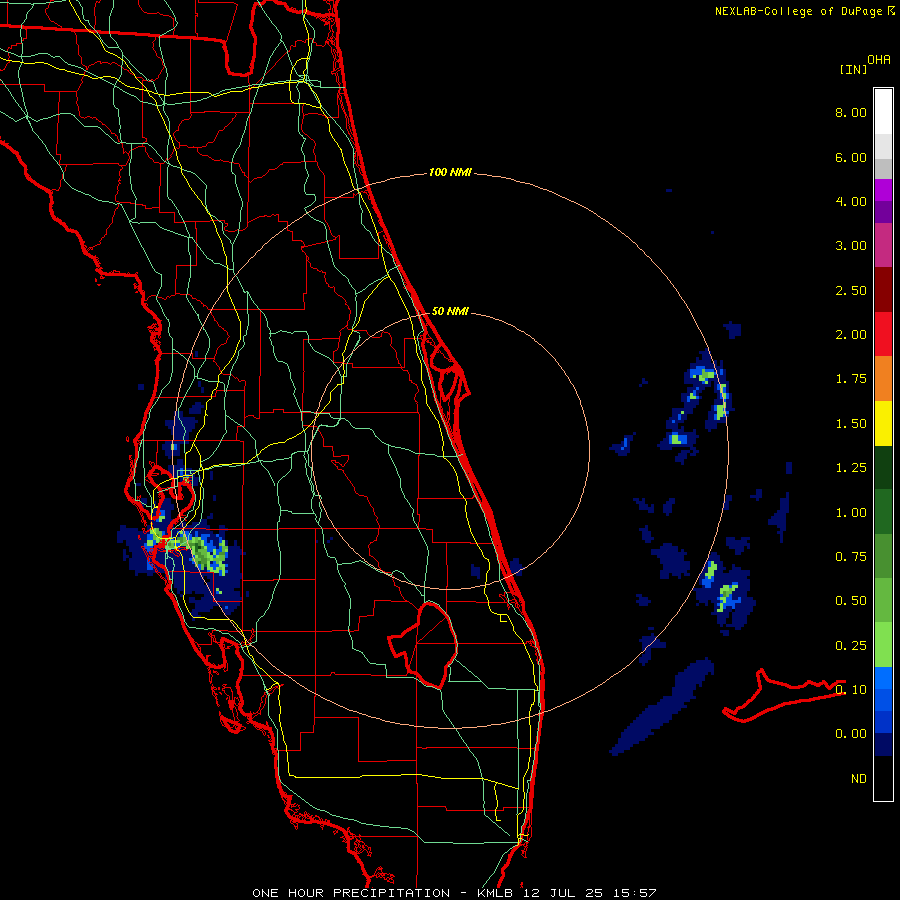Click the dark red legend swatch beside 2.50
Screen dimensions: 900x900
click(x=883, y=289)
